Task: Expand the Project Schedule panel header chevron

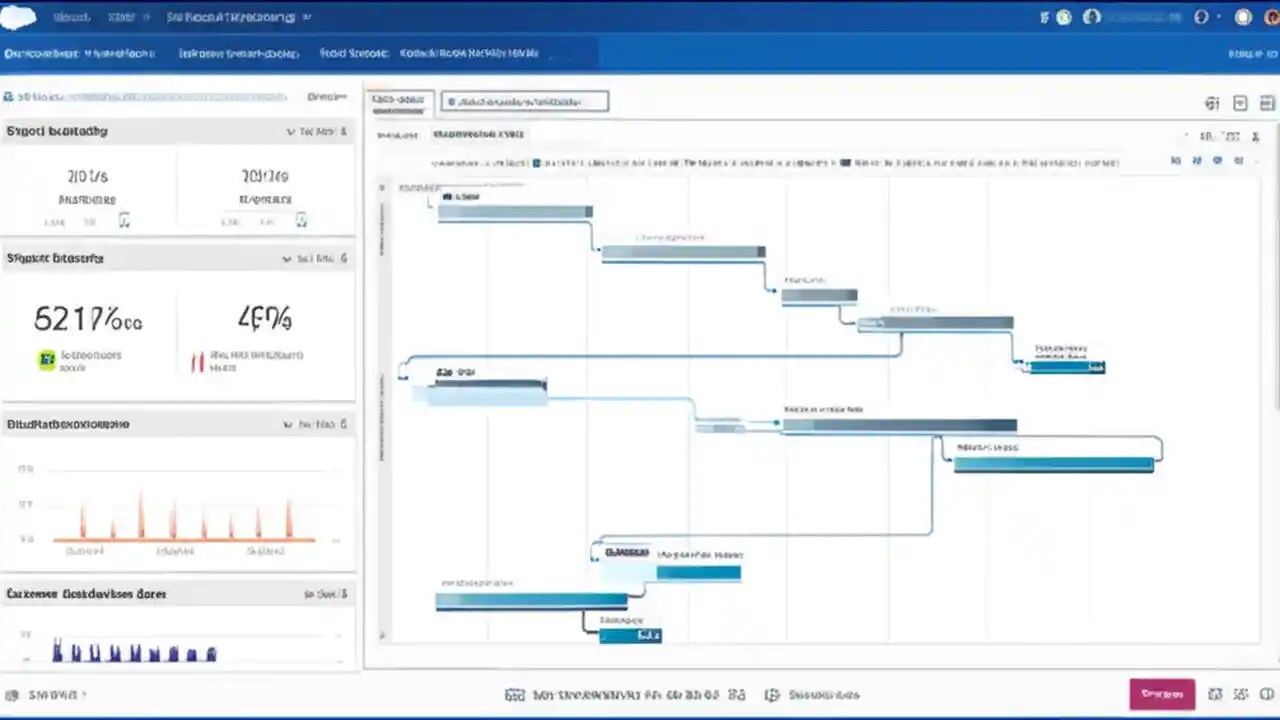Action: [289, 131]
